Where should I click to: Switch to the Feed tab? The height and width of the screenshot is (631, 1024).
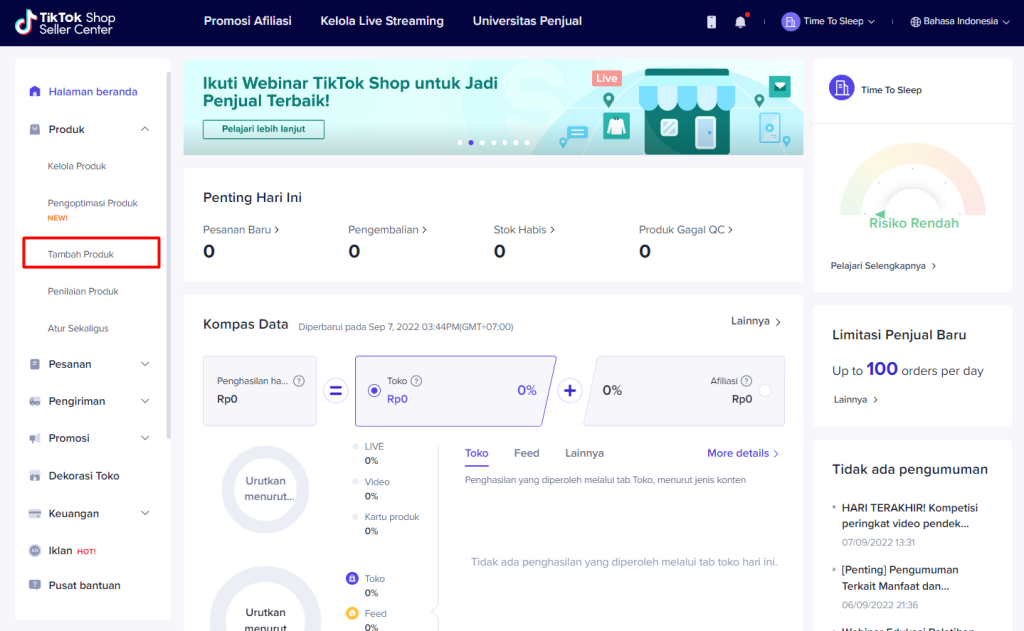click(x=526, y=453)
